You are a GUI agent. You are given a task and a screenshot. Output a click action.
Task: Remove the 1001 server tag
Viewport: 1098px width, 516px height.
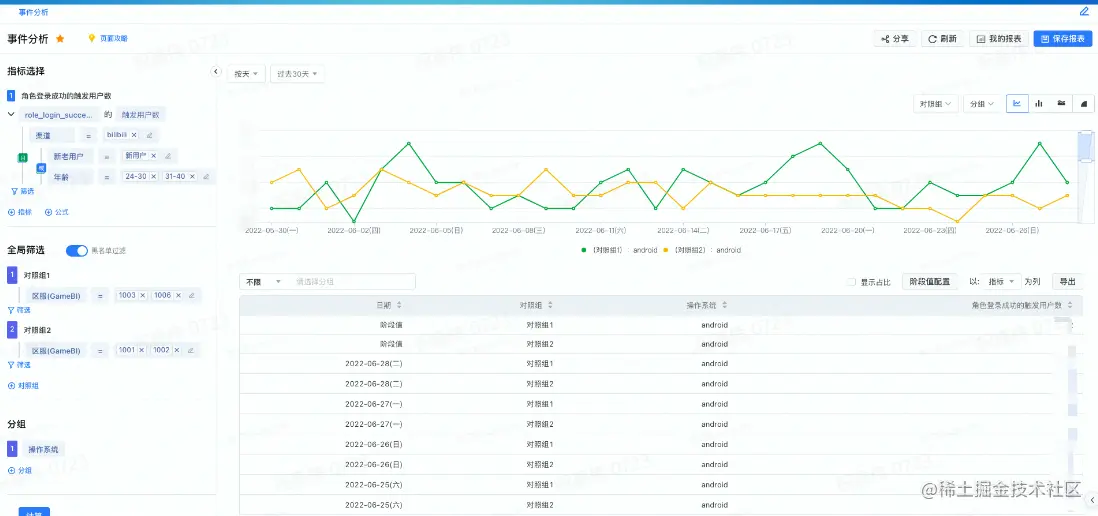(141, 350)
